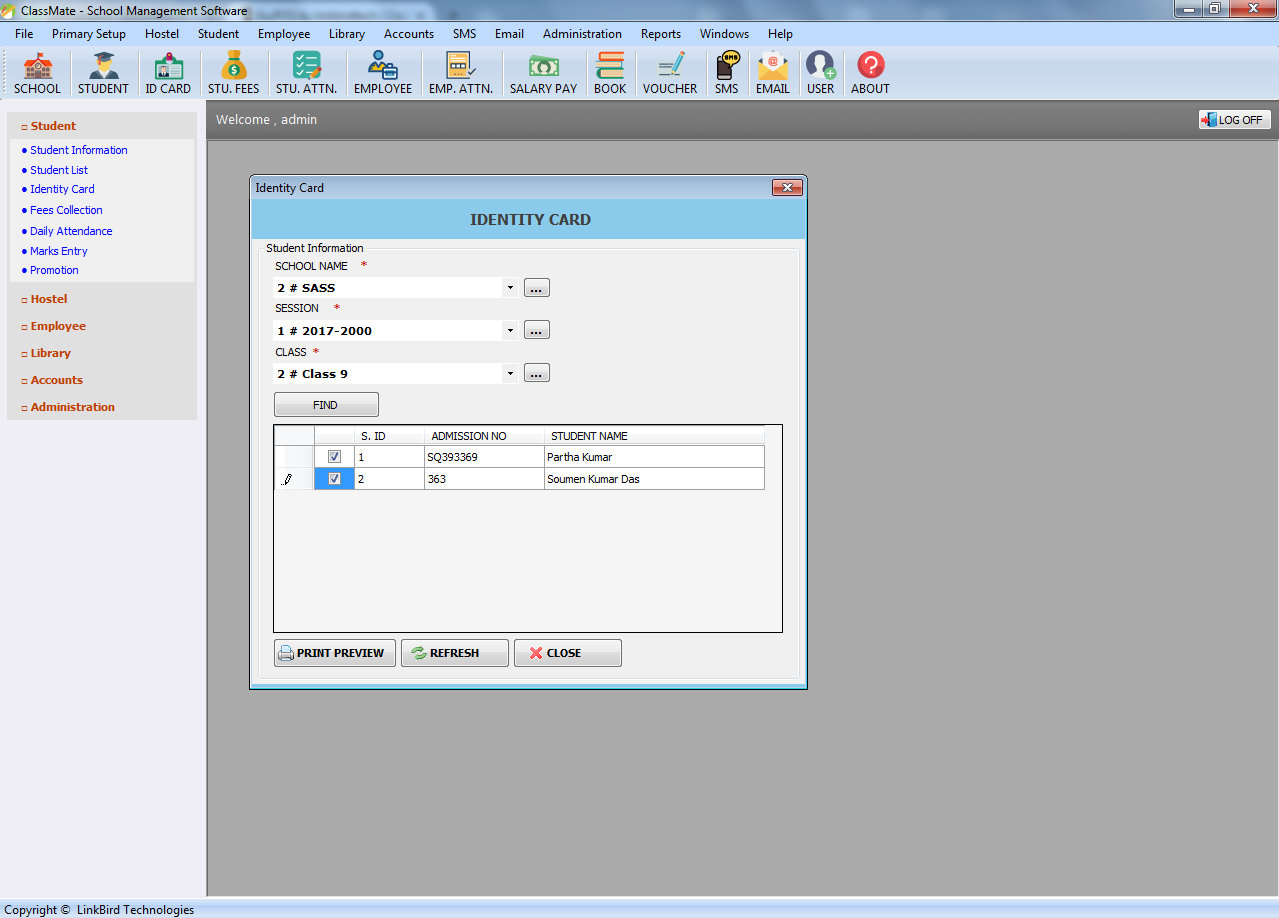Open the Reports menu

coord(660,33)
